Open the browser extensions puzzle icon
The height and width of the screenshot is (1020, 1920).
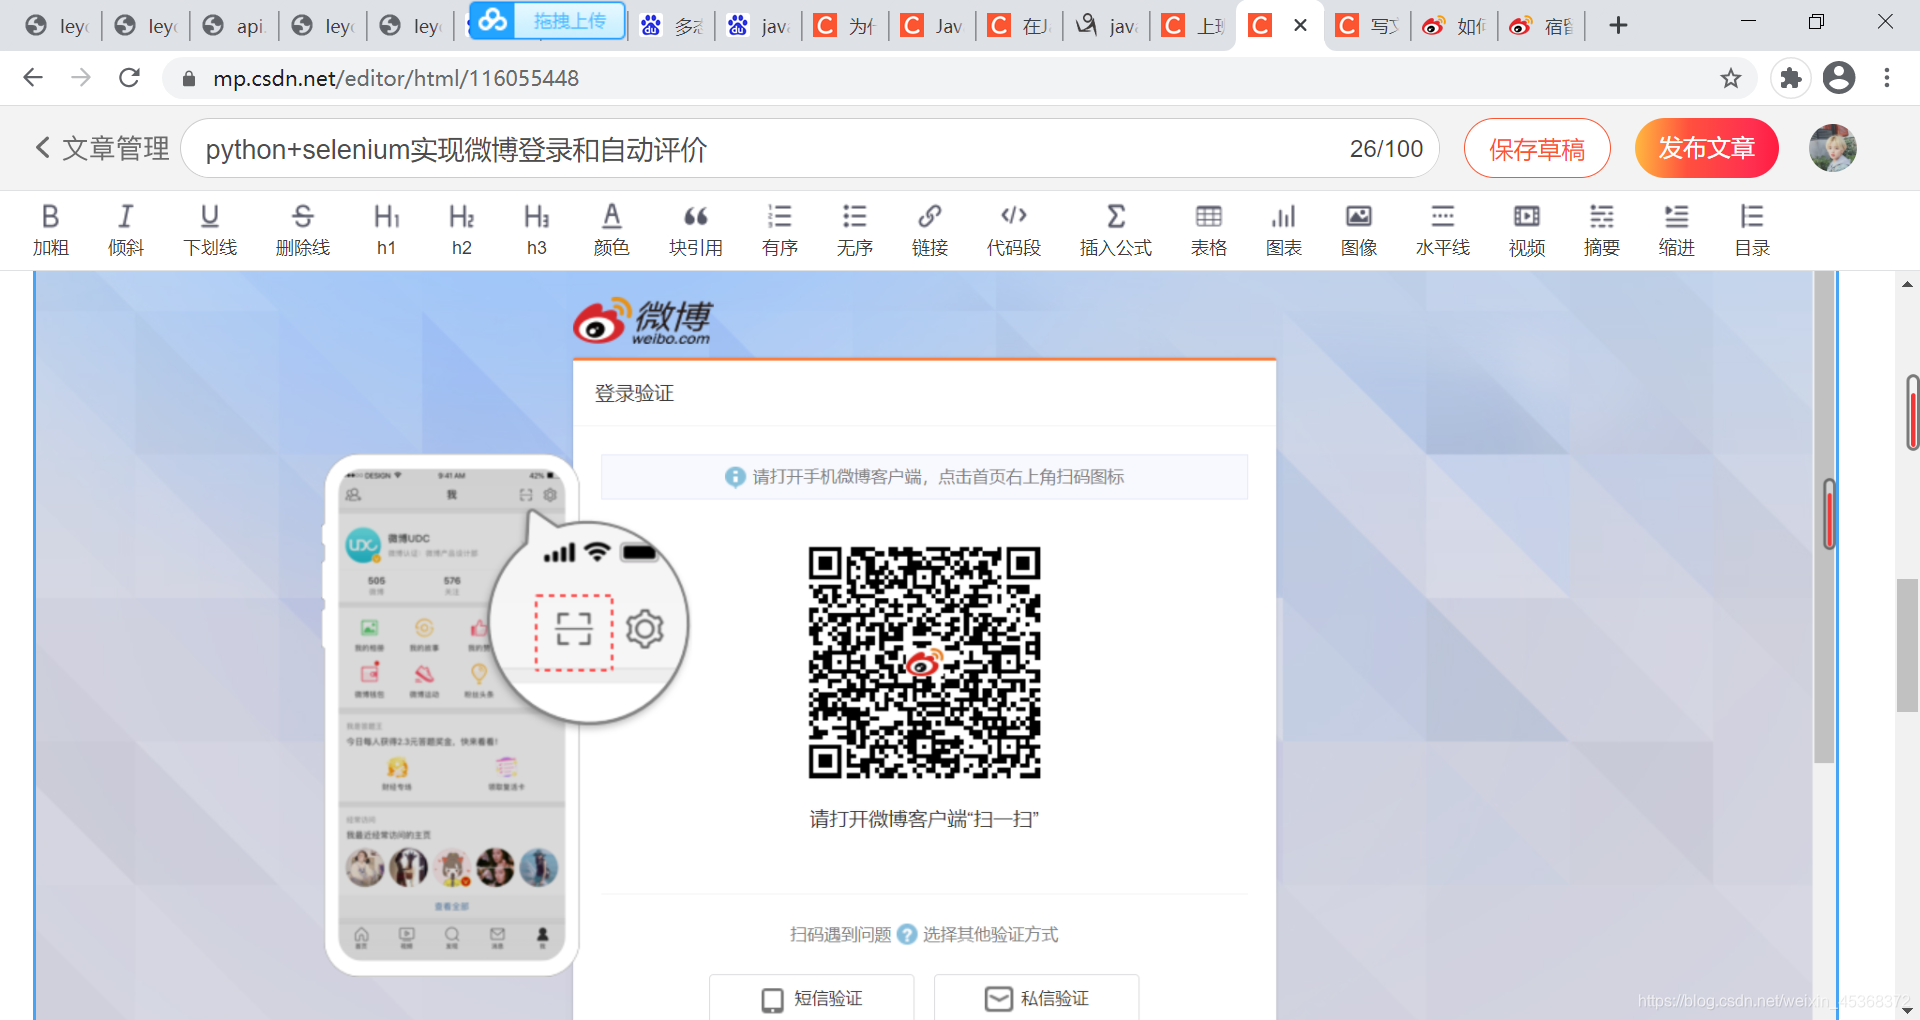pyautogui.click(x=1791, y=78)
